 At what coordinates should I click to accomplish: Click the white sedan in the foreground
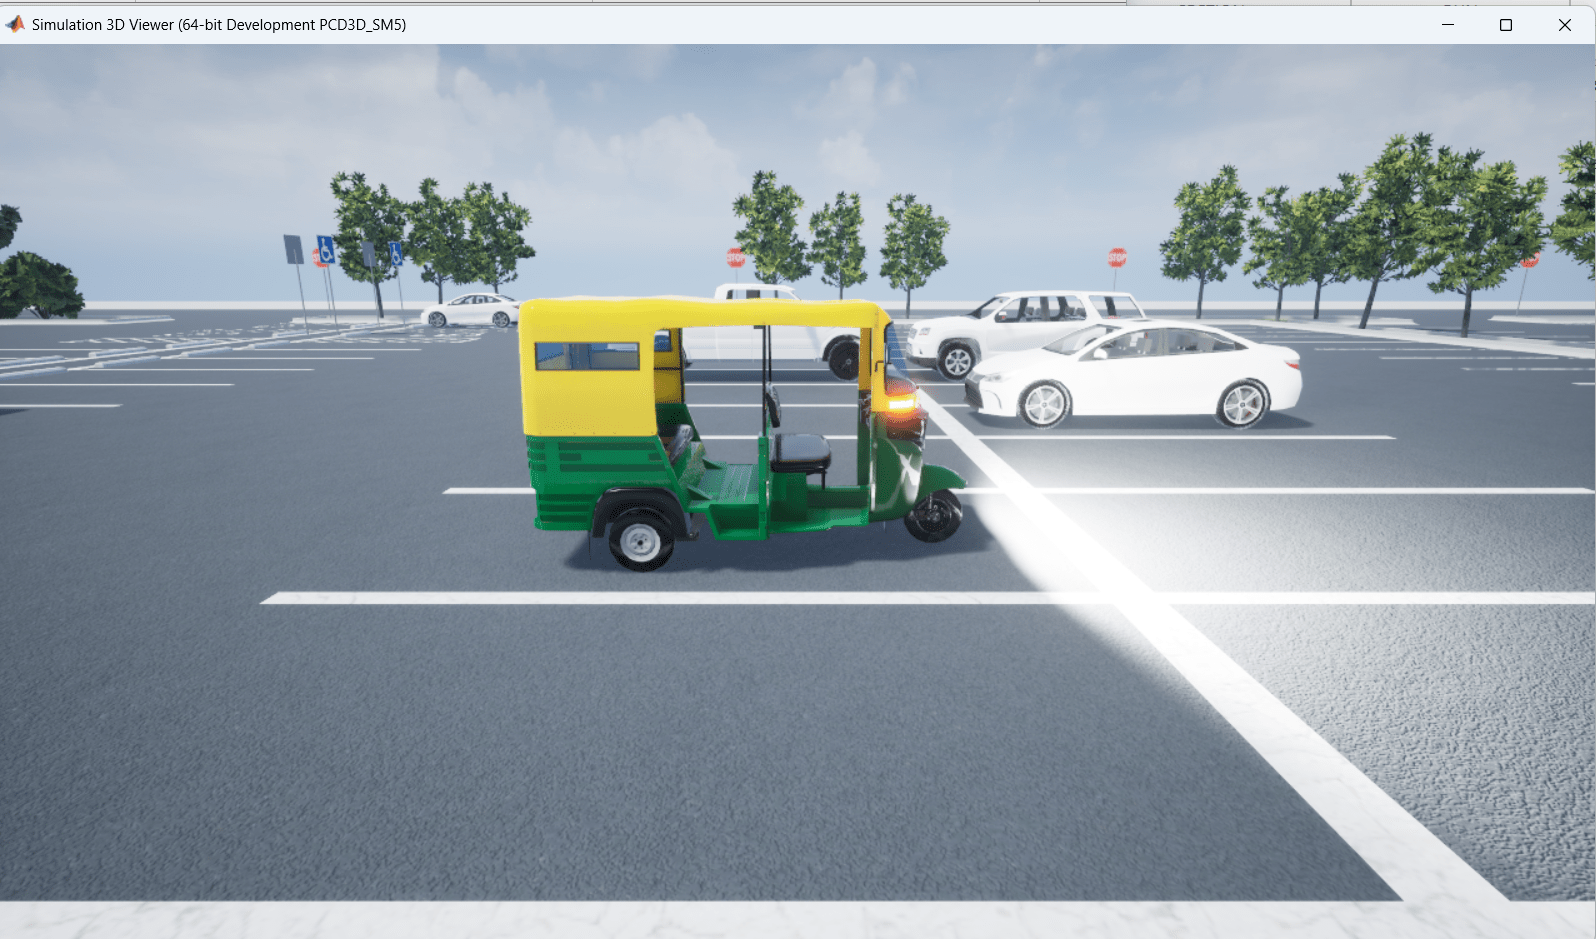pyautogui.click(x=1133, y=374)
